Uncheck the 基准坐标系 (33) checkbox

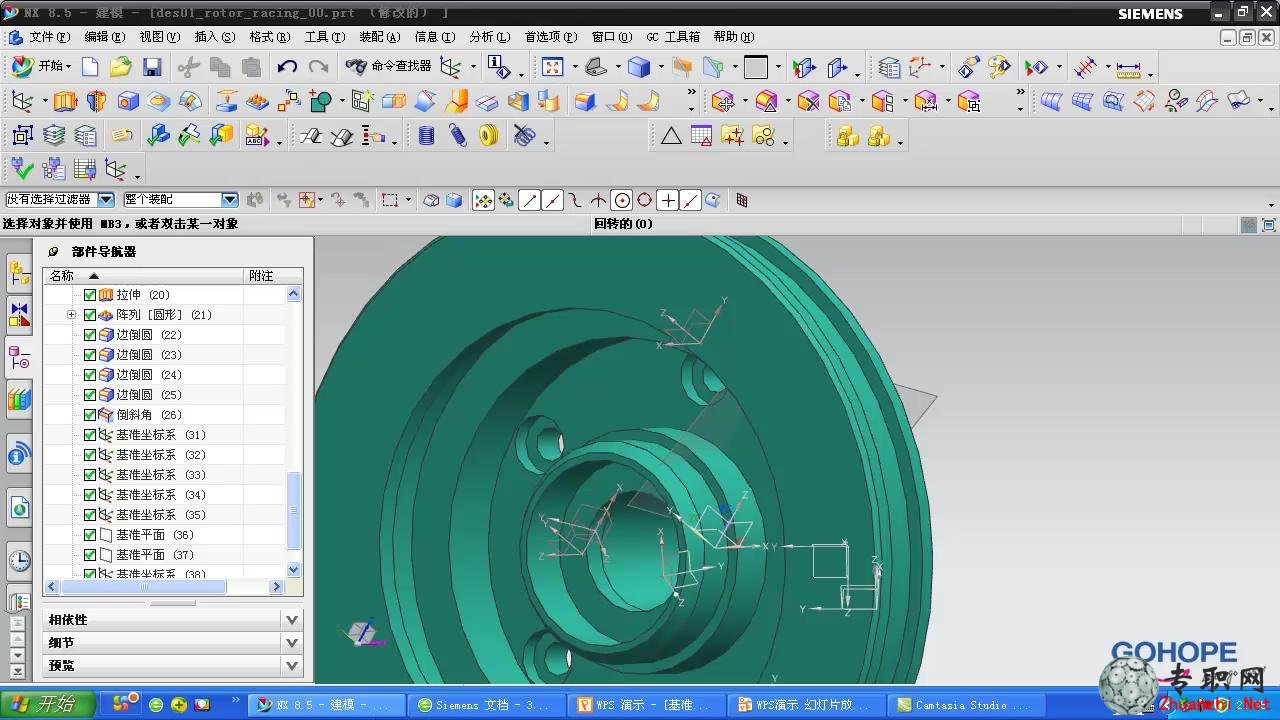pos(90,475)
